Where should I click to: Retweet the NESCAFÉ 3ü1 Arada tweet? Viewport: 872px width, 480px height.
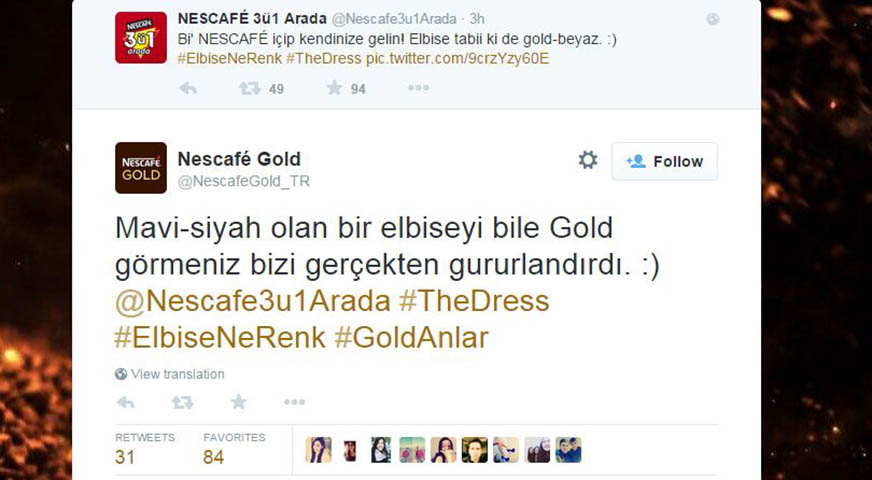250,88
